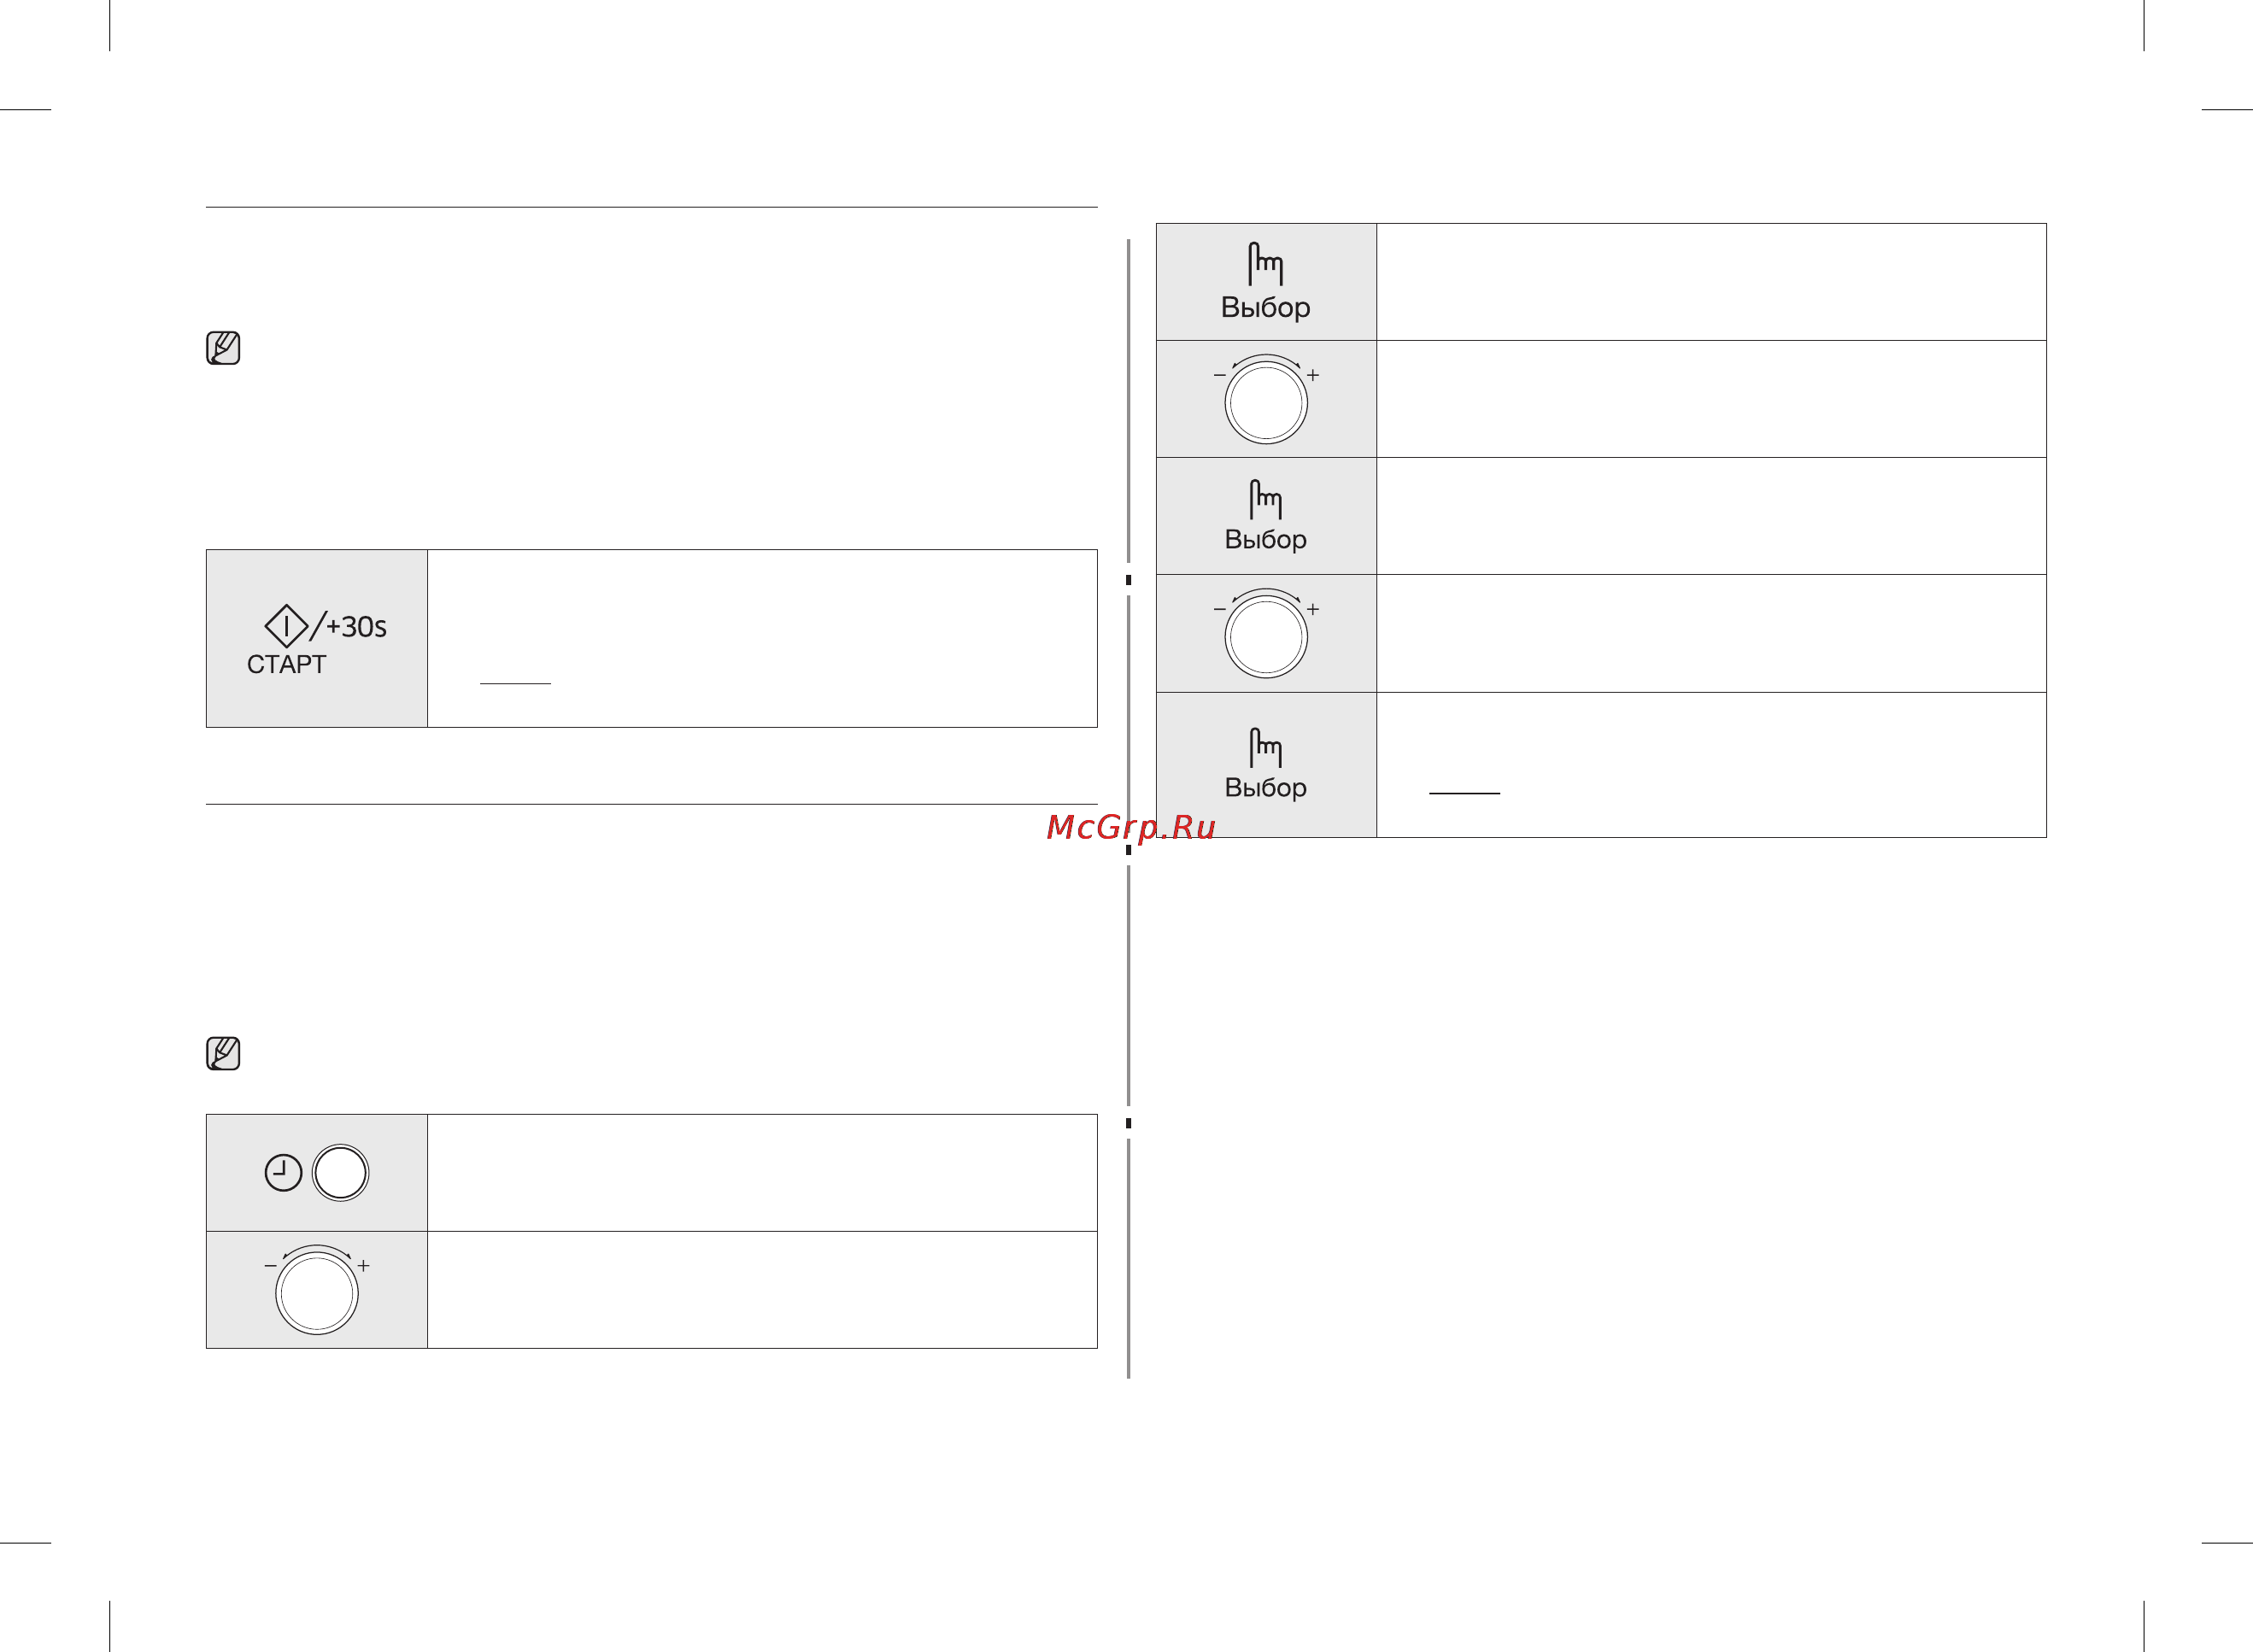Click the underlined blank in last Выбор row
2253x1652 pixels.
pos(1464,792)
